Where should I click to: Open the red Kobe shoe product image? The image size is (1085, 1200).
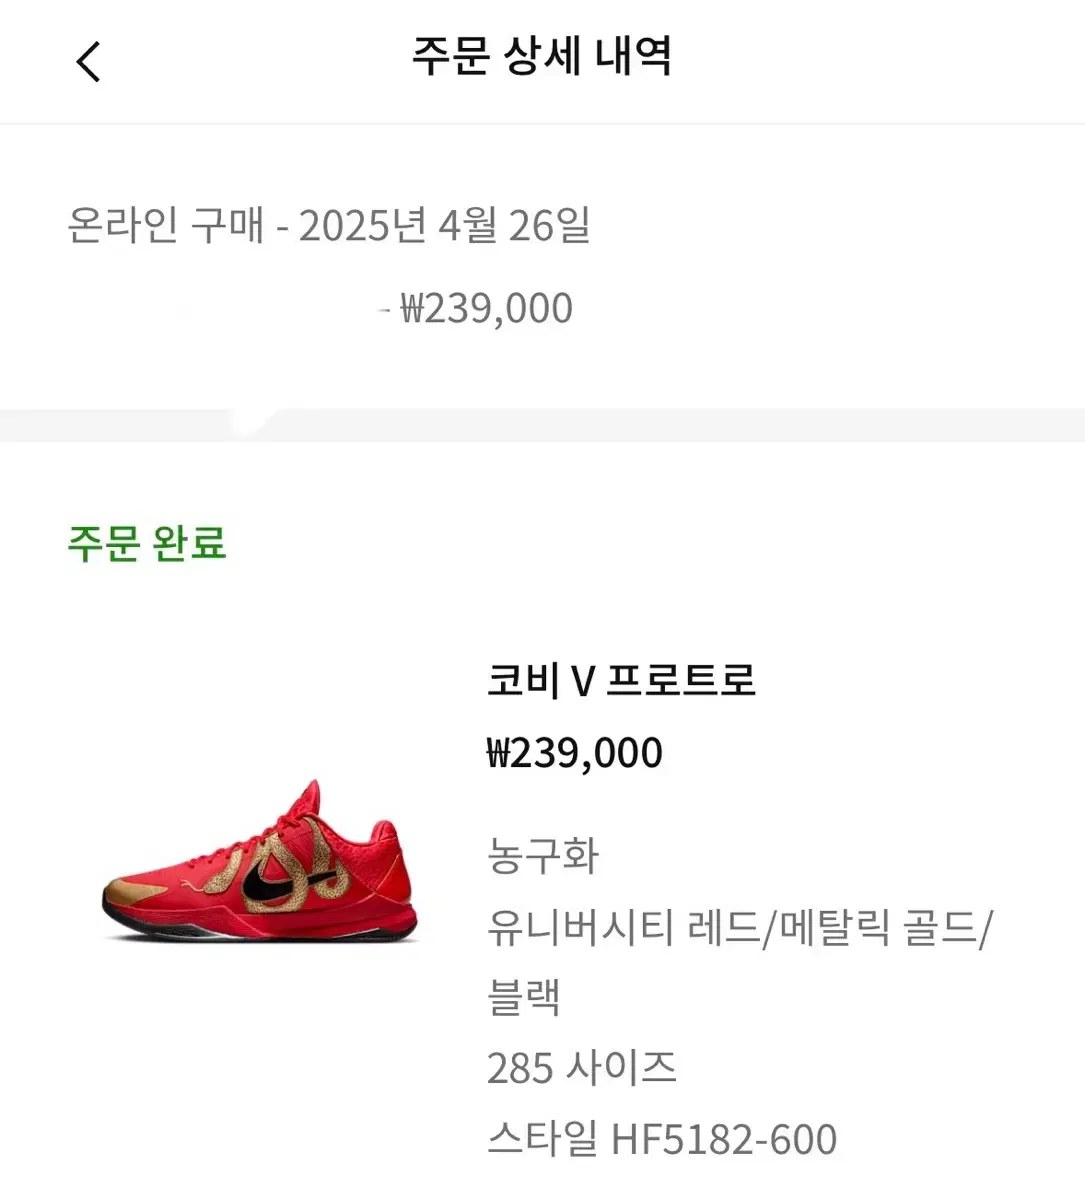point(259,861)
